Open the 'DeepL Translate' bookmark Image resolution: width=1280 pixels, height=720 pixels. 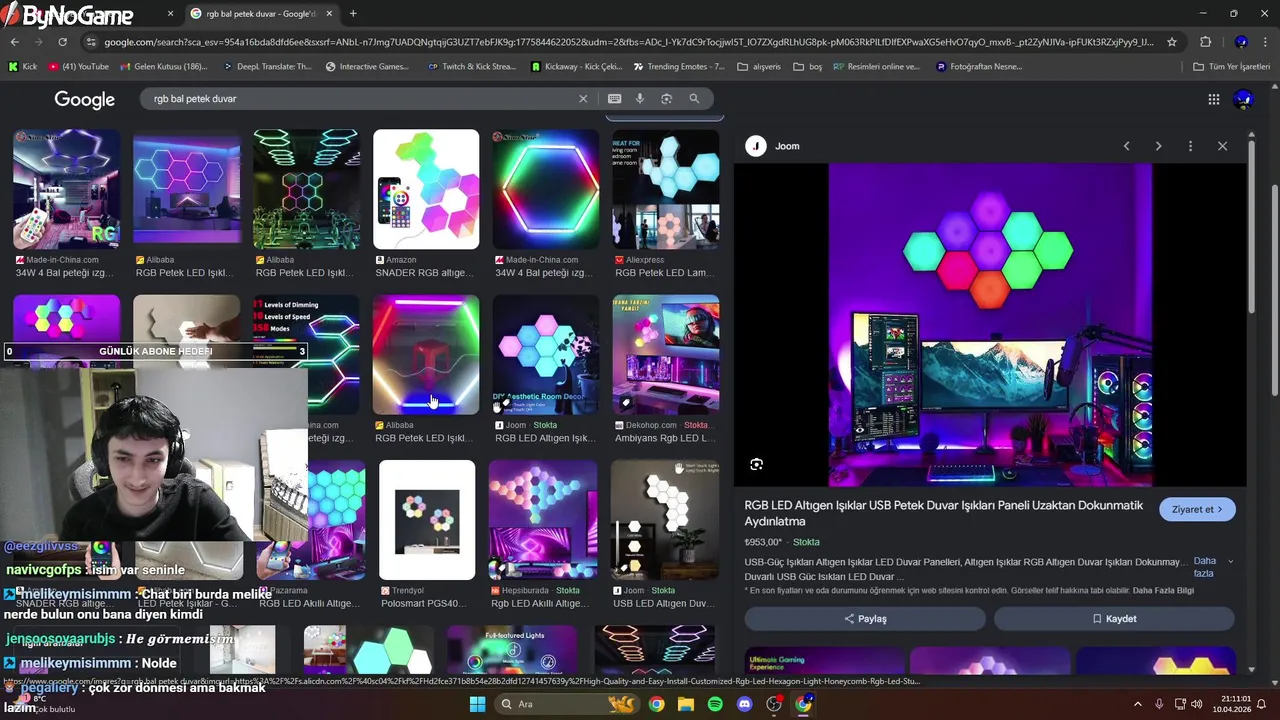267,66
